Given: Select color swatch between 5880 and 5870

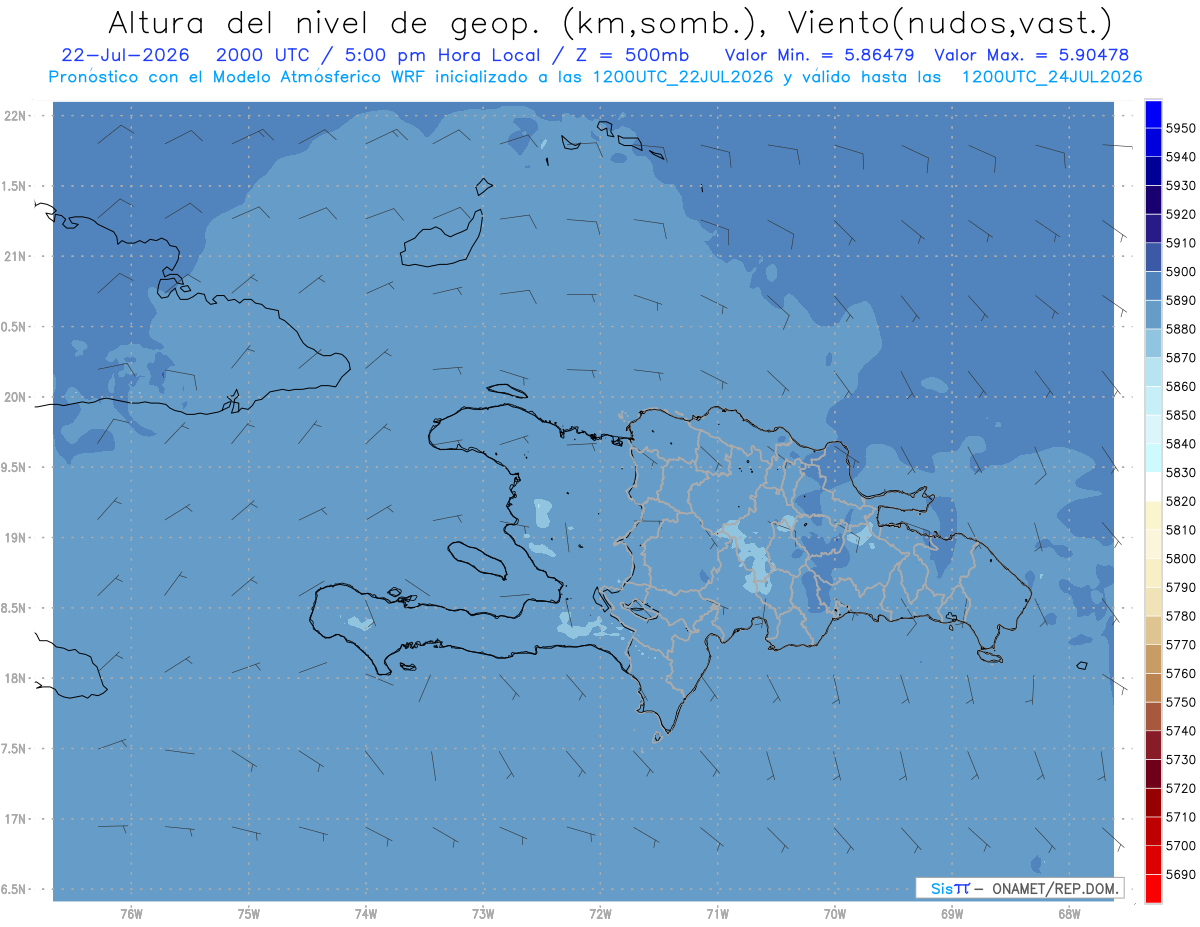Looking at the screenshot, I should (x=1153, y=343).
